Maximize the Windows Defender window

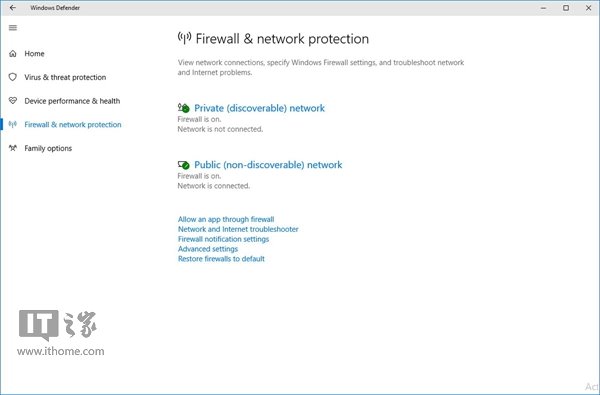click(566, 8)
